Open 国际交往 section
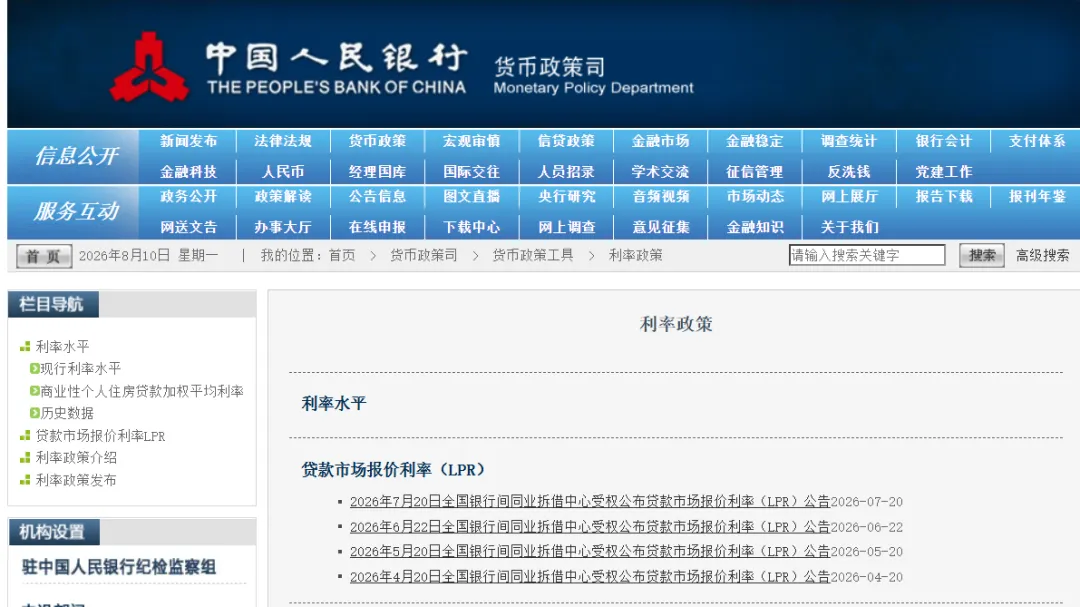The width and height of the screenshot is (1080, 607). click(x=471, y=172)
